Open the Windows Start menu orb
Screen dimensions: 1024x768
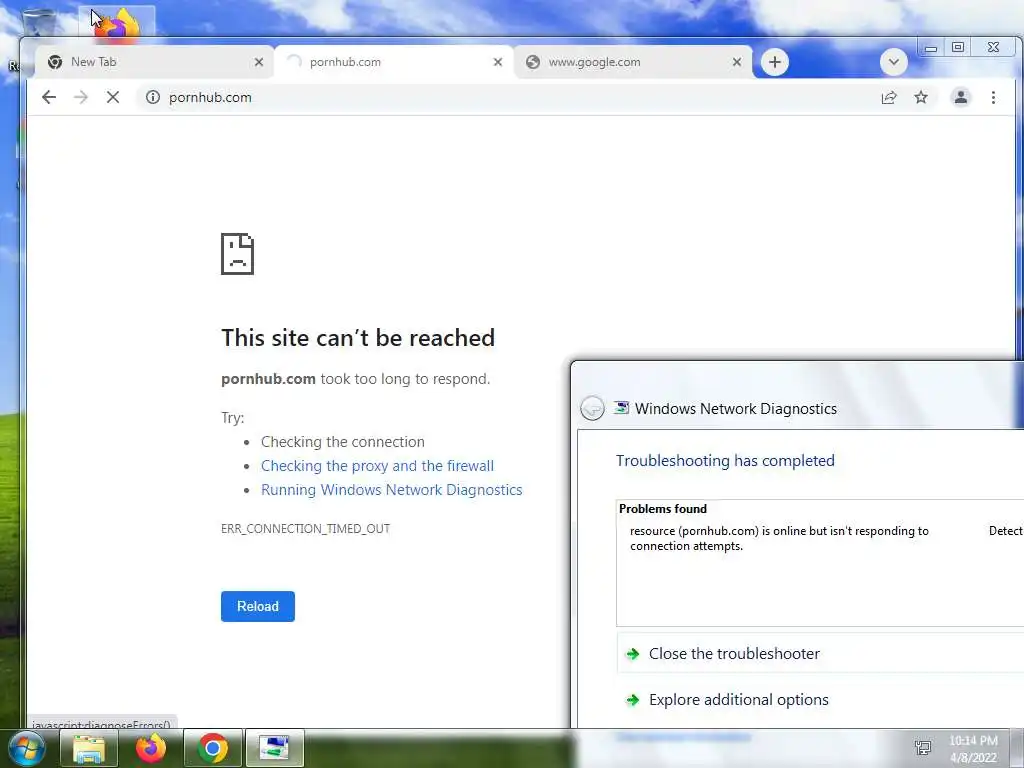pos(25,748)
